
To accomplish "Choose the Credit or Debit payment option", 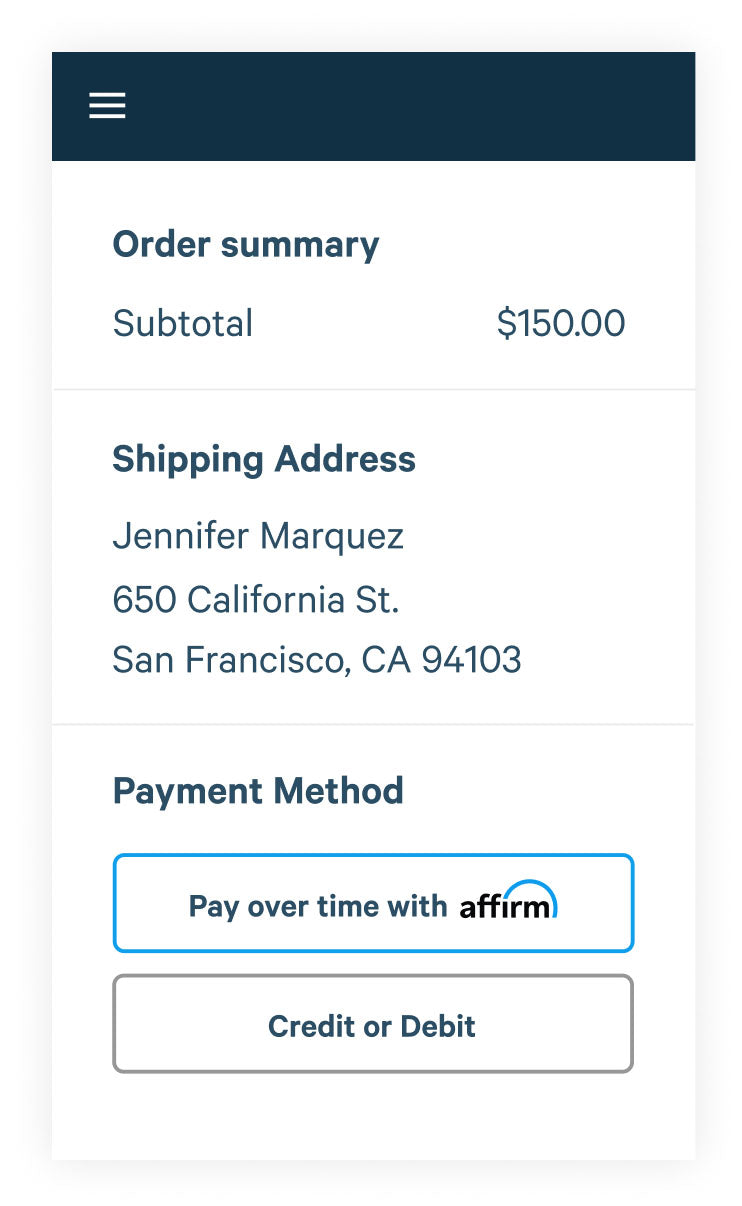I will (372, 1025).
